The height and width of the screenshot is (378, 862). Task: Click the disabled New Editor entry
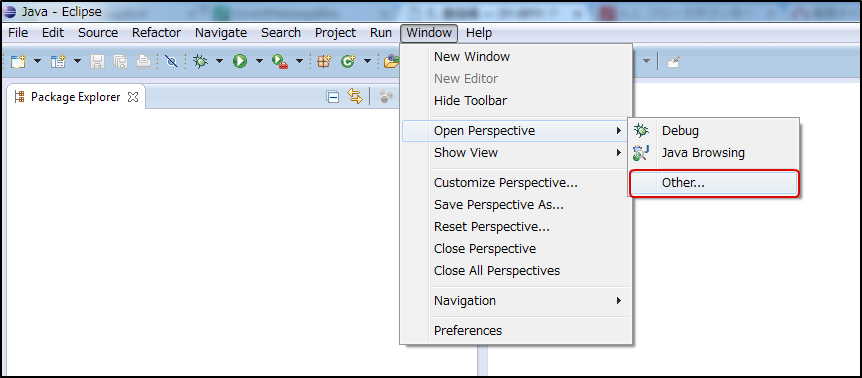point(516,79)
